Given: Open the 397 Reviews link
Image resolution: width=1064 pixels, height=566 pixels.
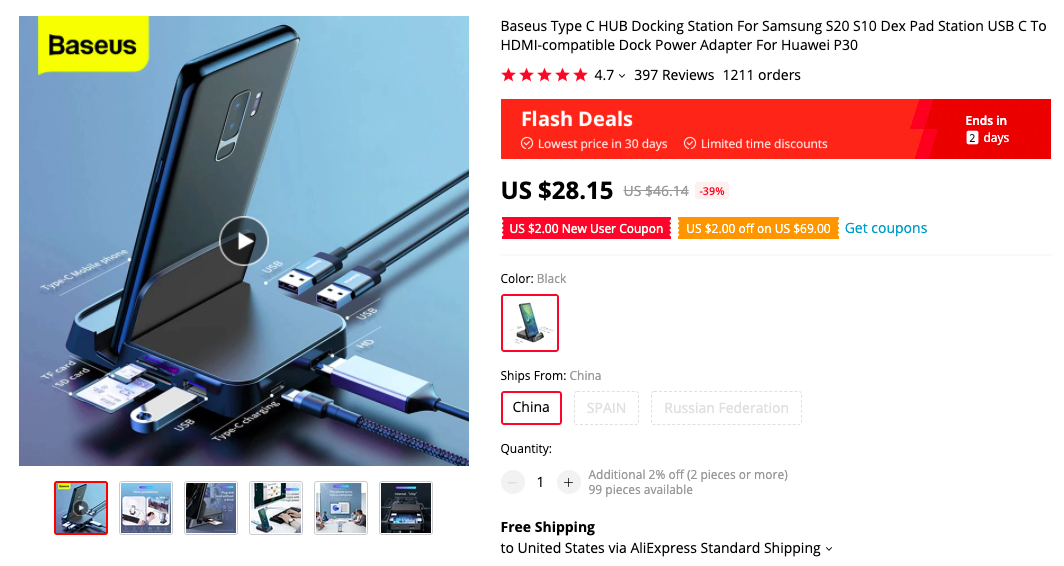Looking at the screenshot, I should point(674,75).
